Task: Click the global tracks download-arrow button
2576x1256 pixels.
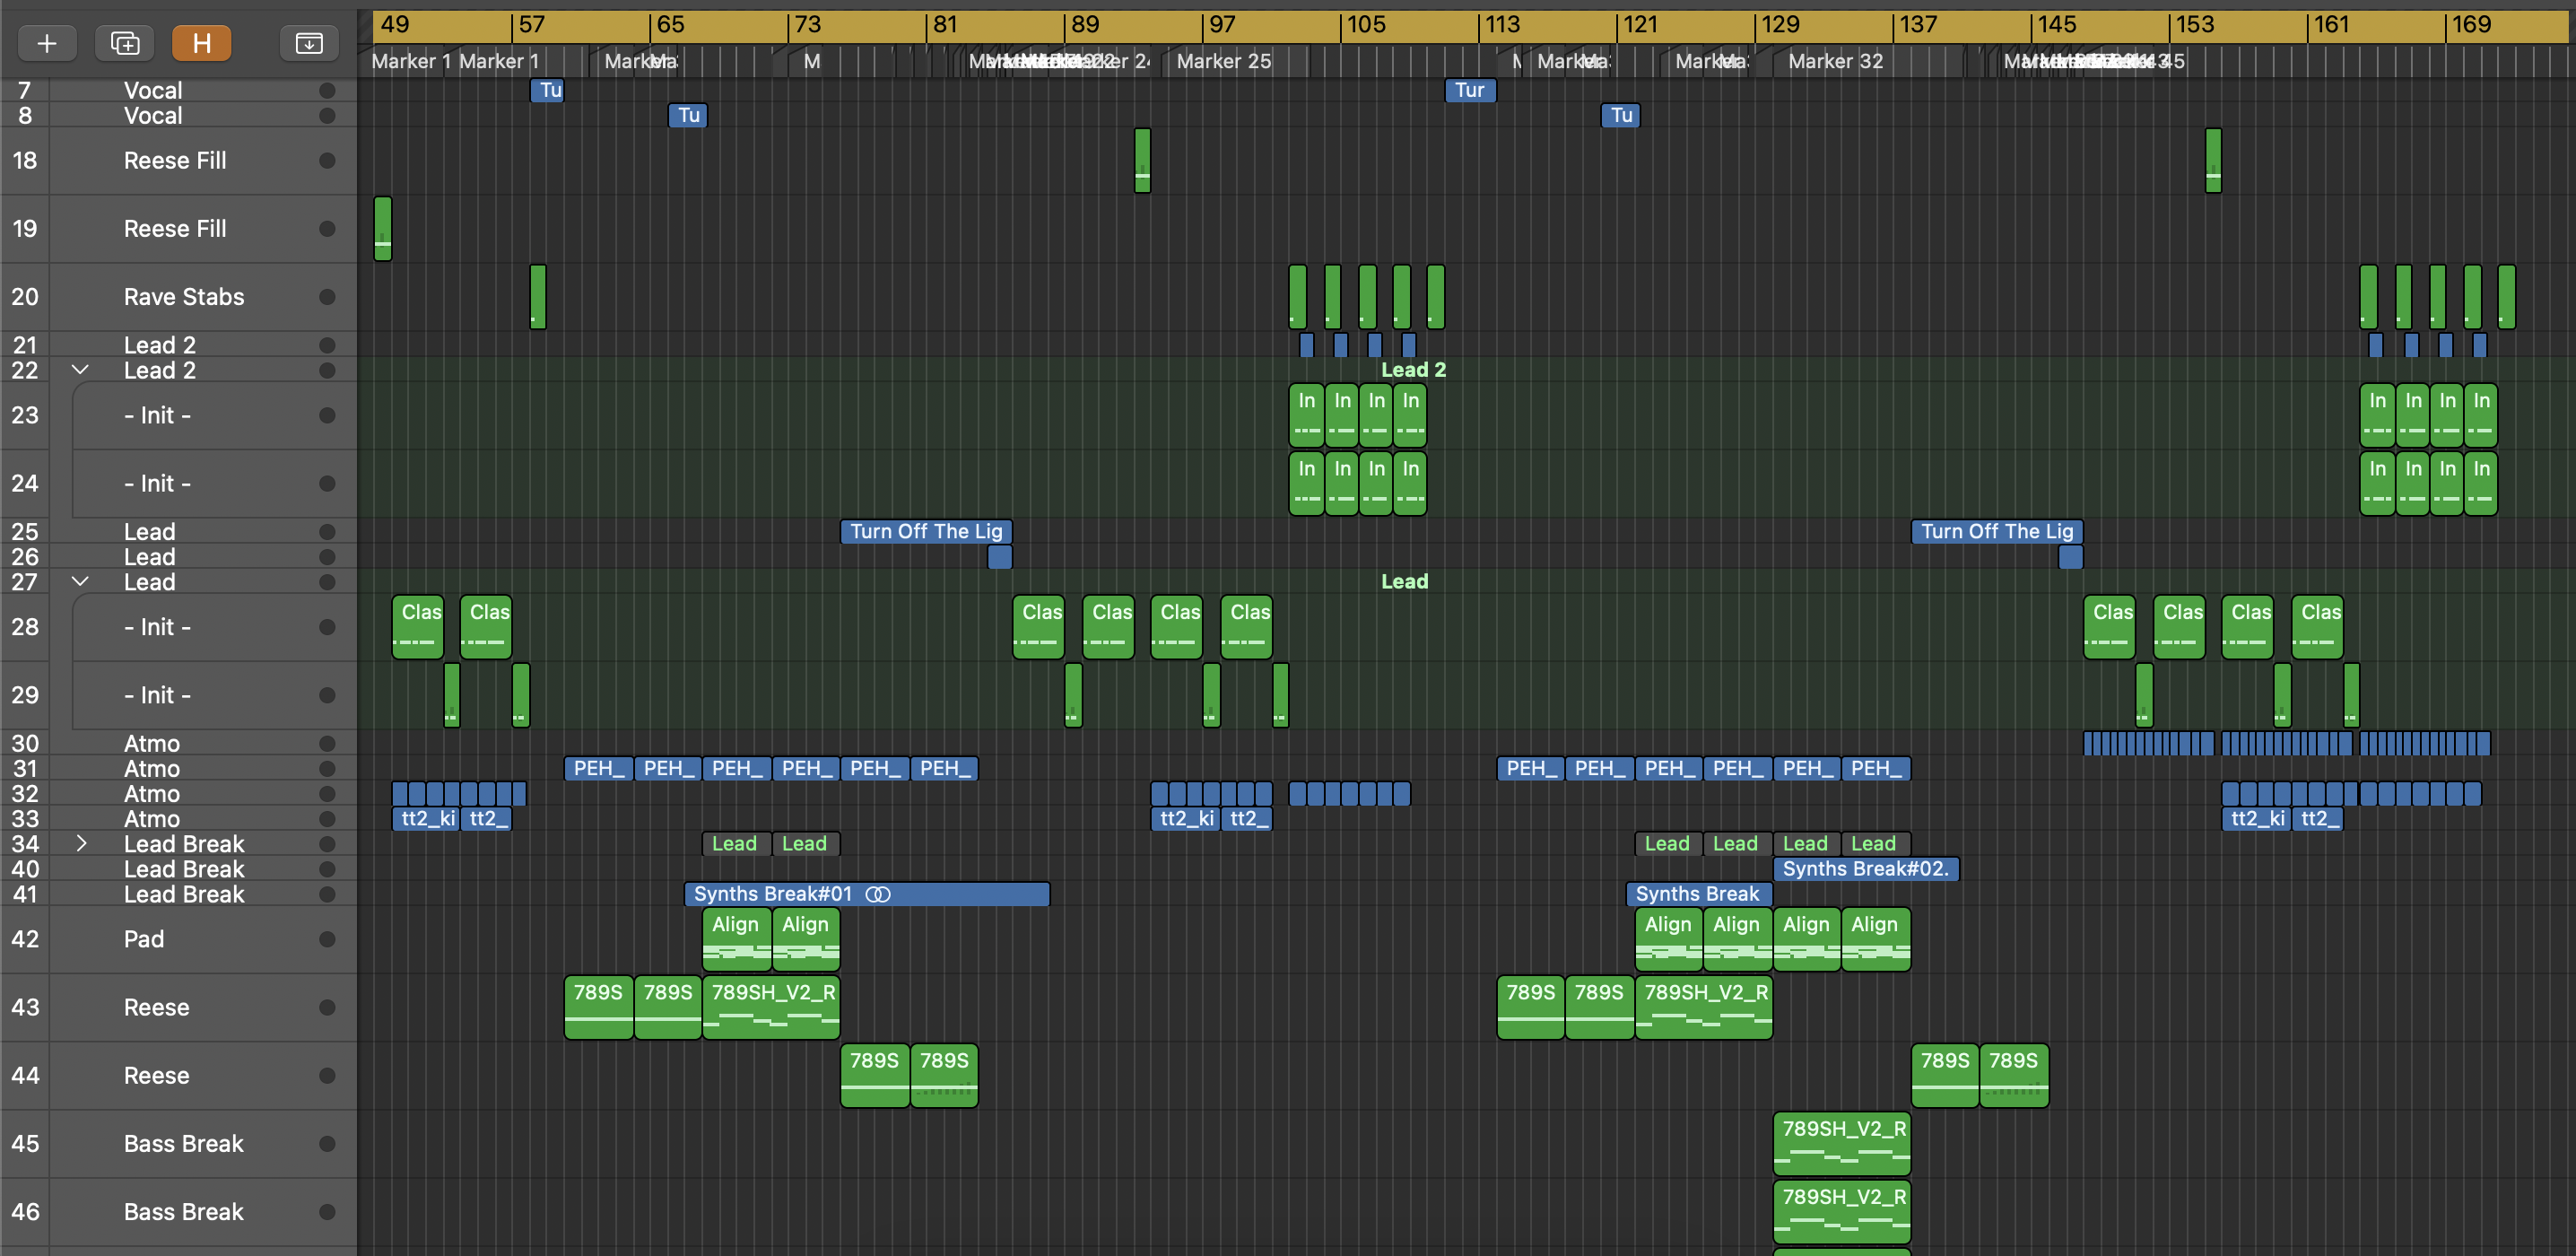Action: coord(309,43)
